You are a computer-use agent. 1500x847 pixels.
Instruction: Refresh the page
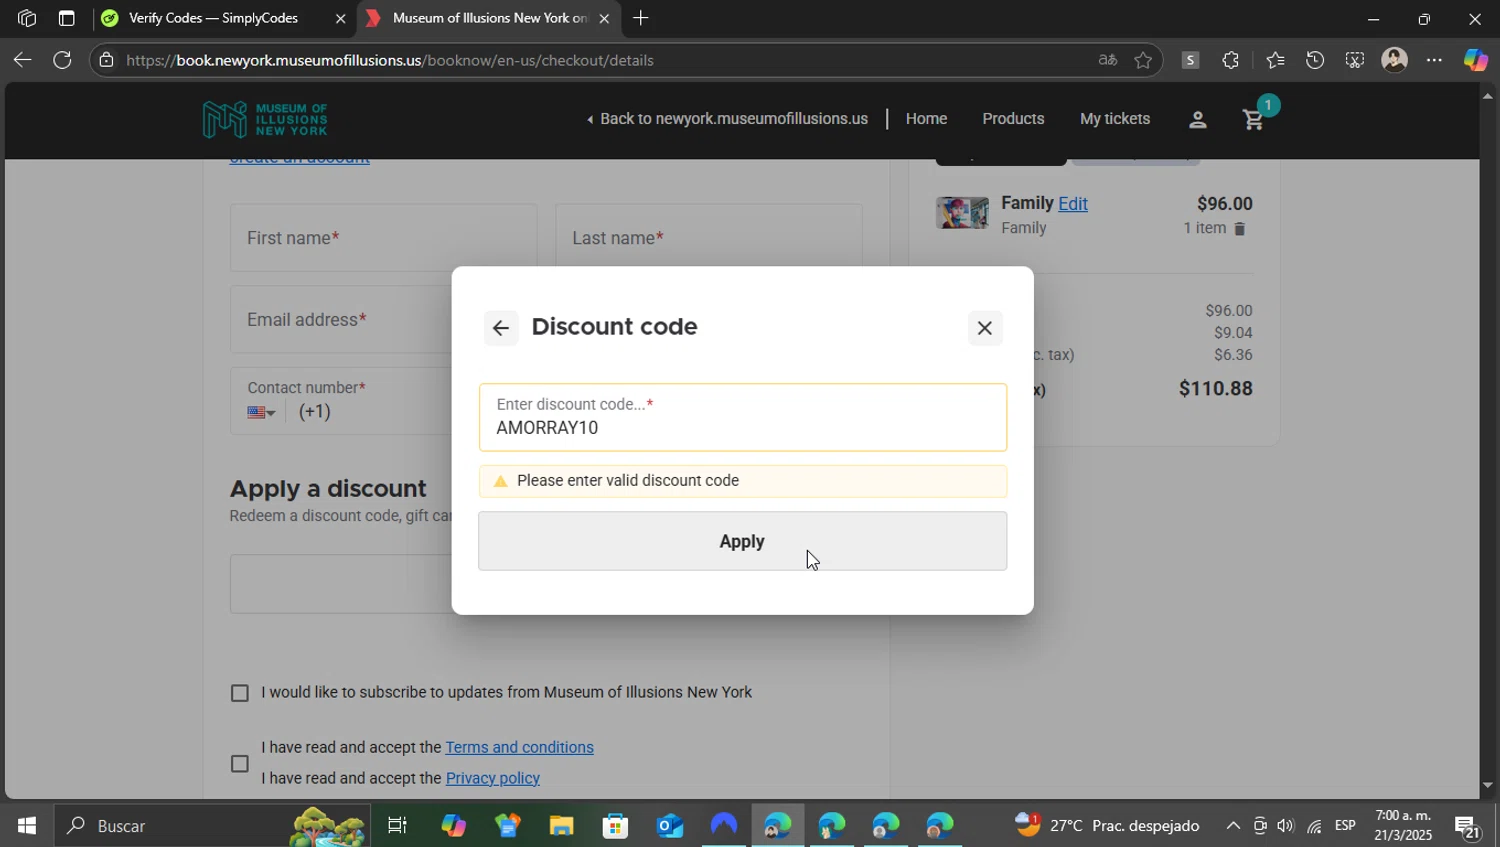(x=62, y=60)
